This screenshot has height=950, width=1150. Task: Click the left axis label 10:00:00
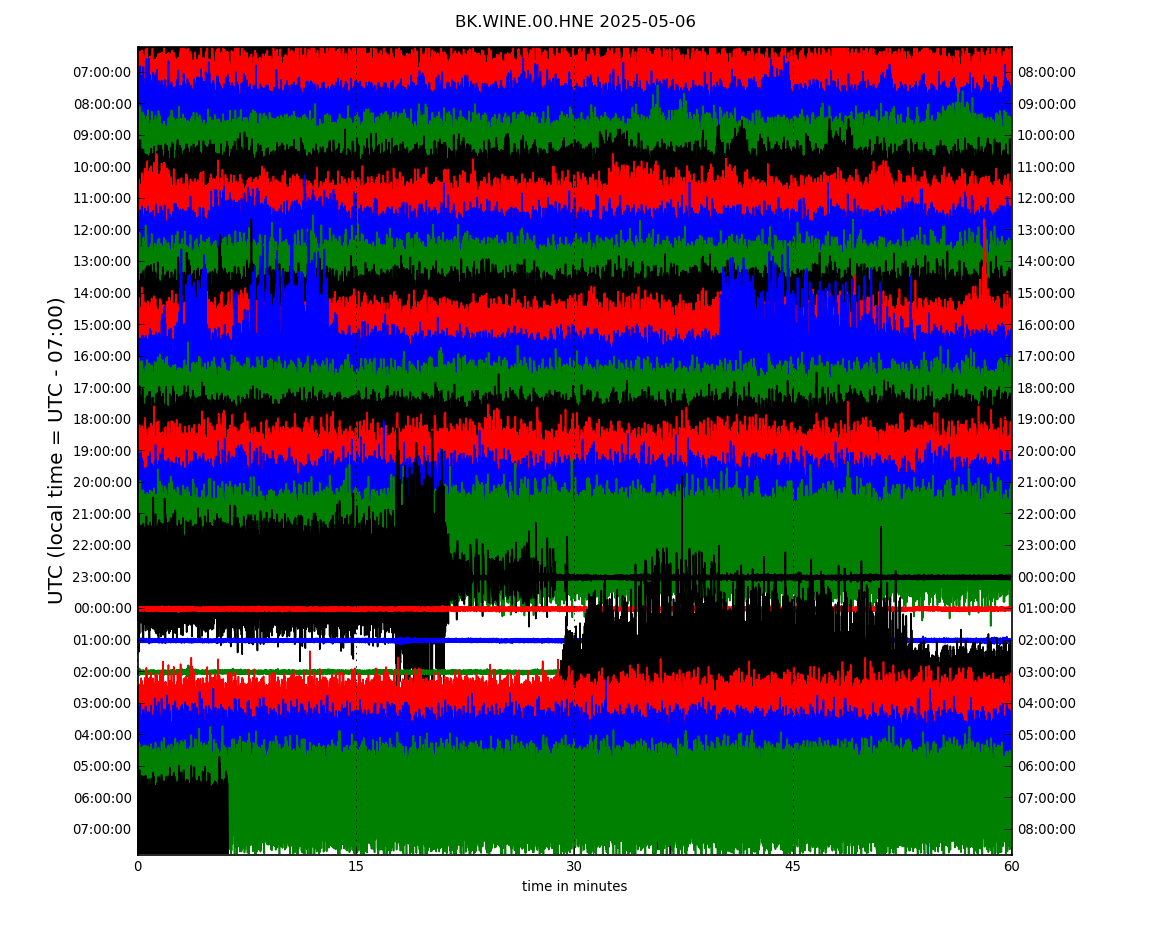[x=103, y=167]
